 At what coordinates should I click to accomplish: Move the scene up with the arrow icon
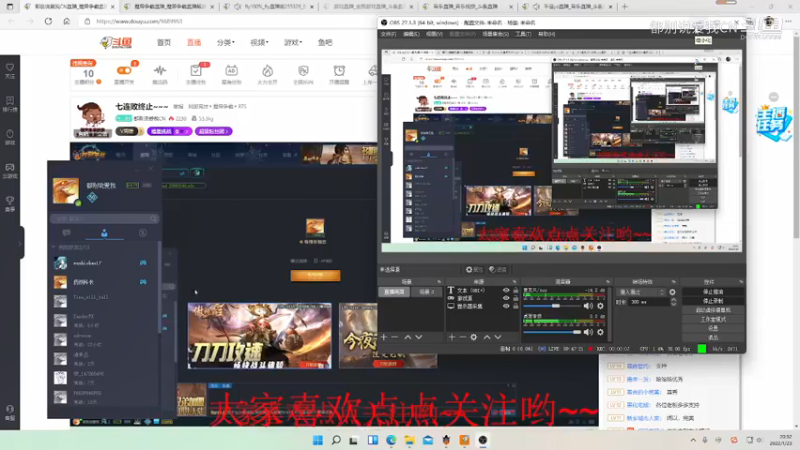pos(408,337)
